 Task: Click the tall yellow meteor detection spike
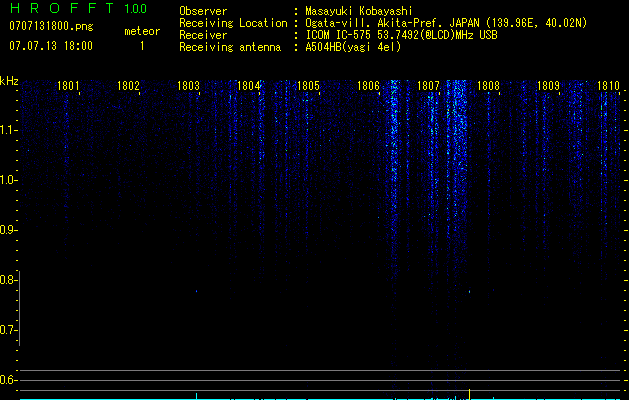point(469,394)
